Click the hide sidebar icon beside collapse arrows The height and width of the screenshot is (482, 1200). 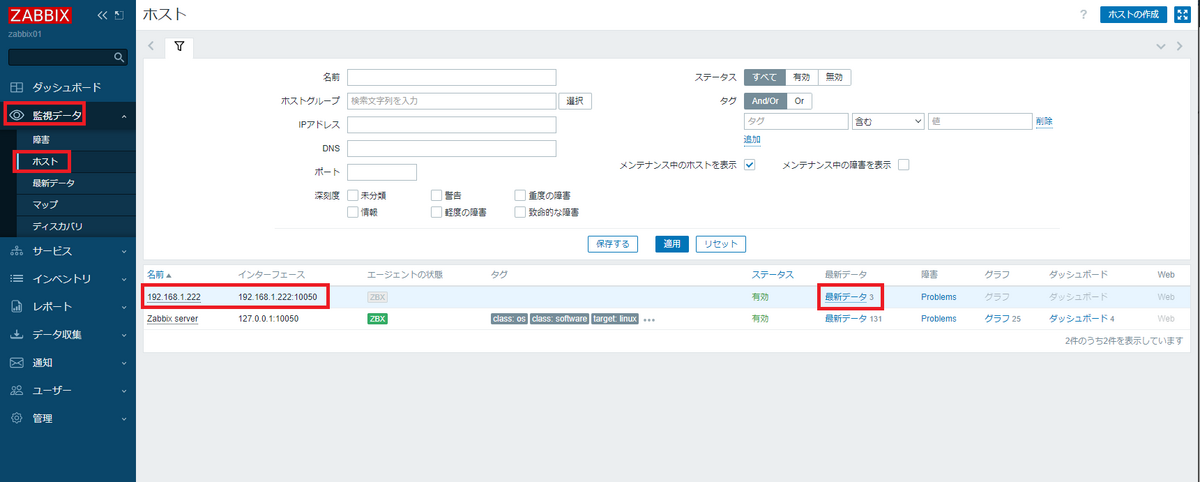point(120,15)
